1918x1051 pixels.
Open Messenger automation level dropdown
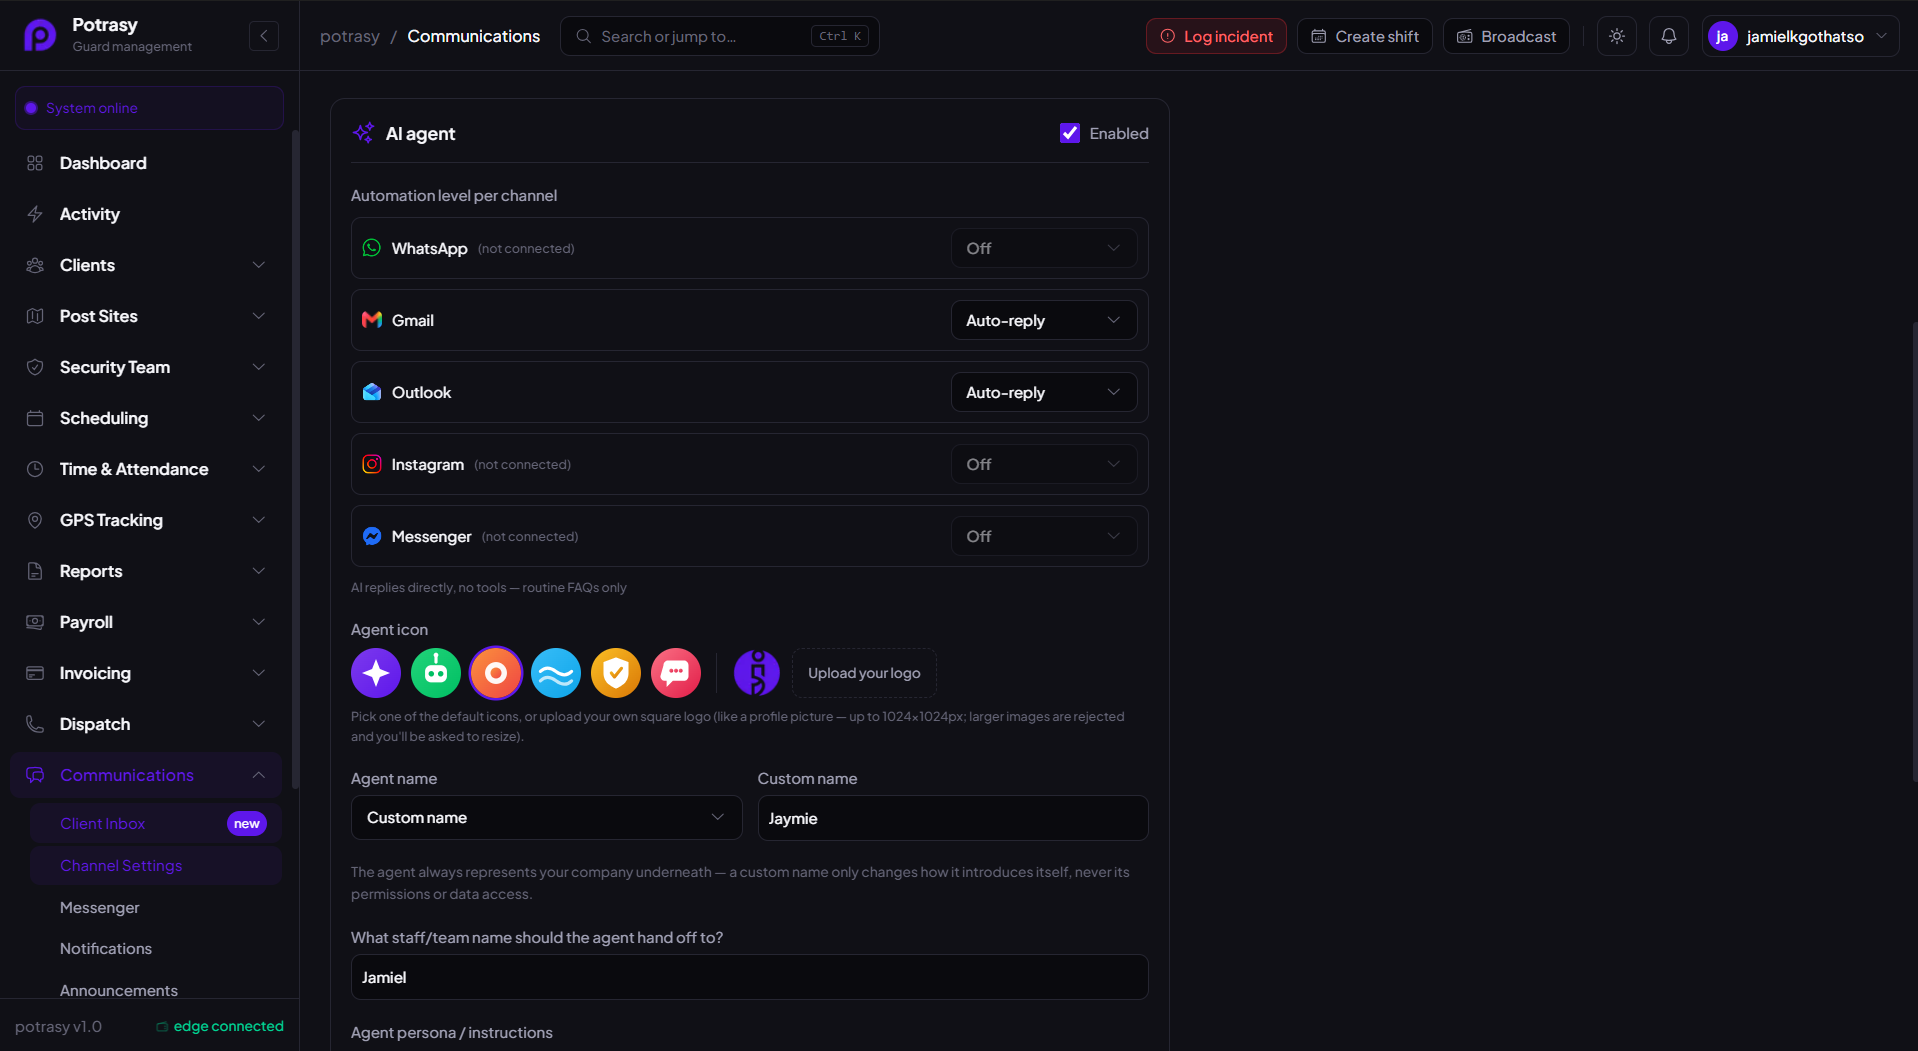coord(1044,536)
